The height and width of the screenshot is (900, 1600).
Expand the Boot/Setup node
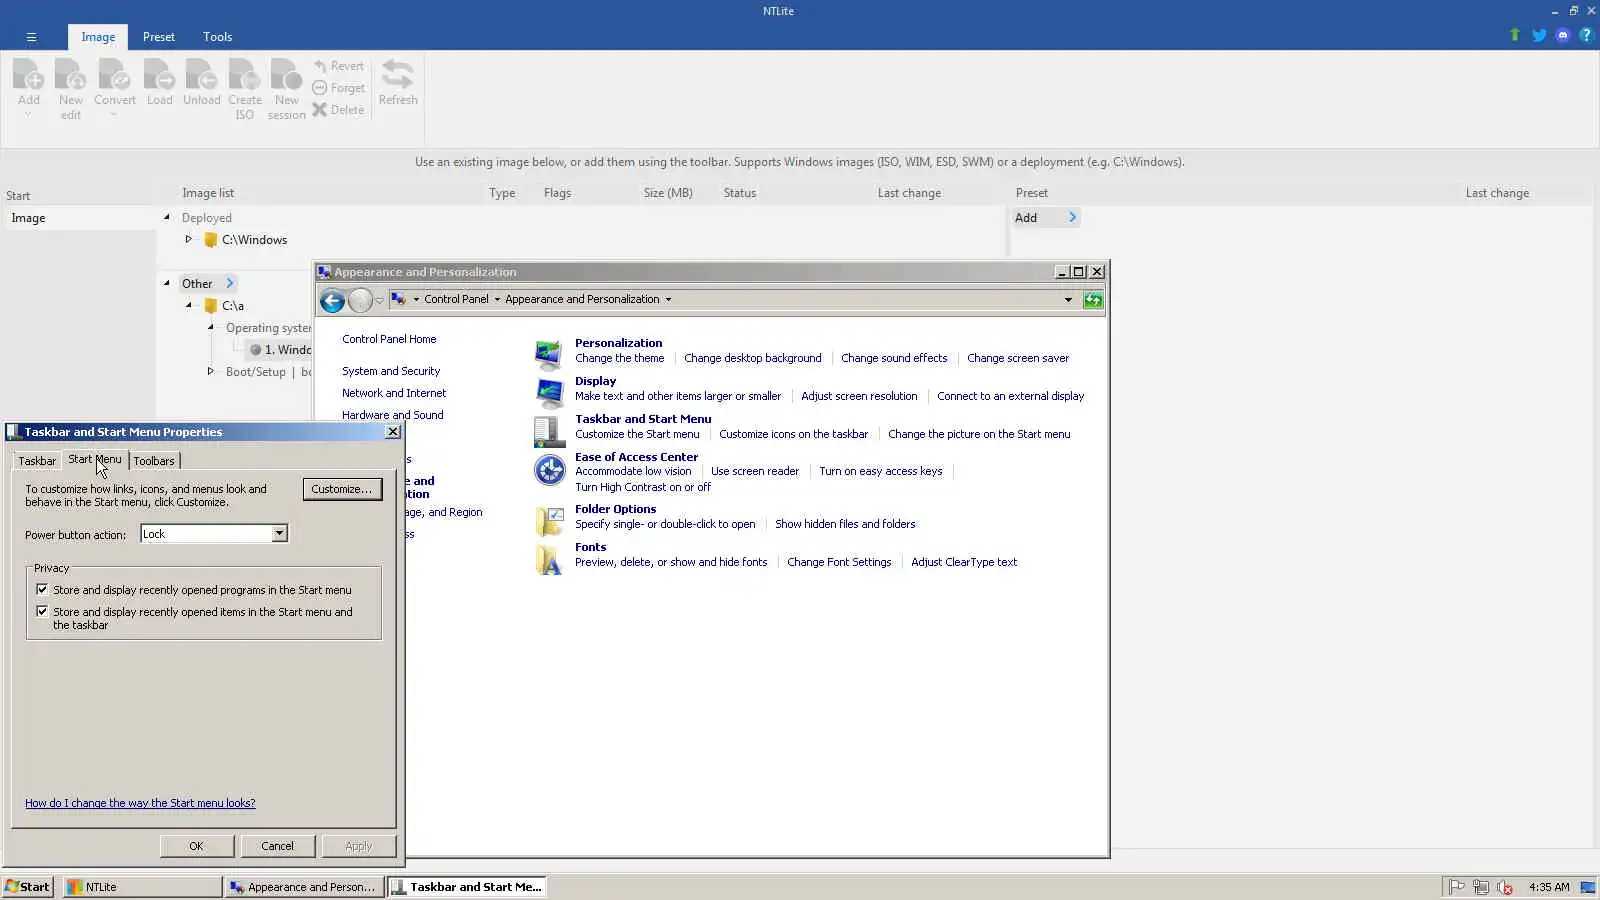tap(210, 371)
